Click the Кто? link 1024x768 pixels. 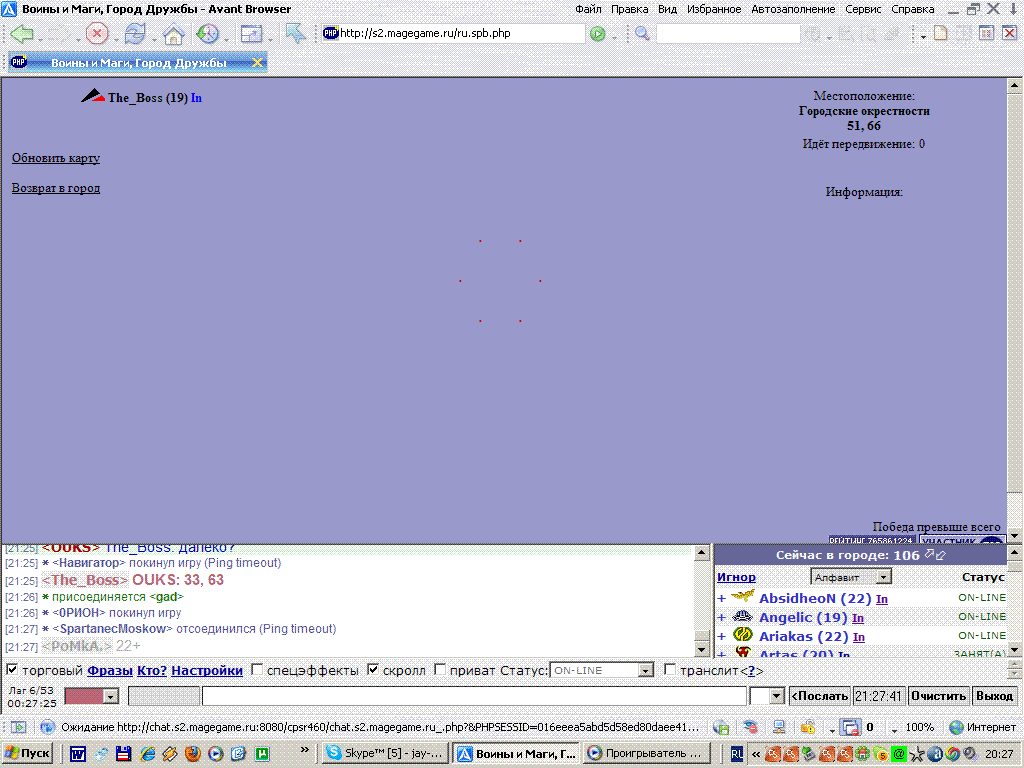[152, 671]
